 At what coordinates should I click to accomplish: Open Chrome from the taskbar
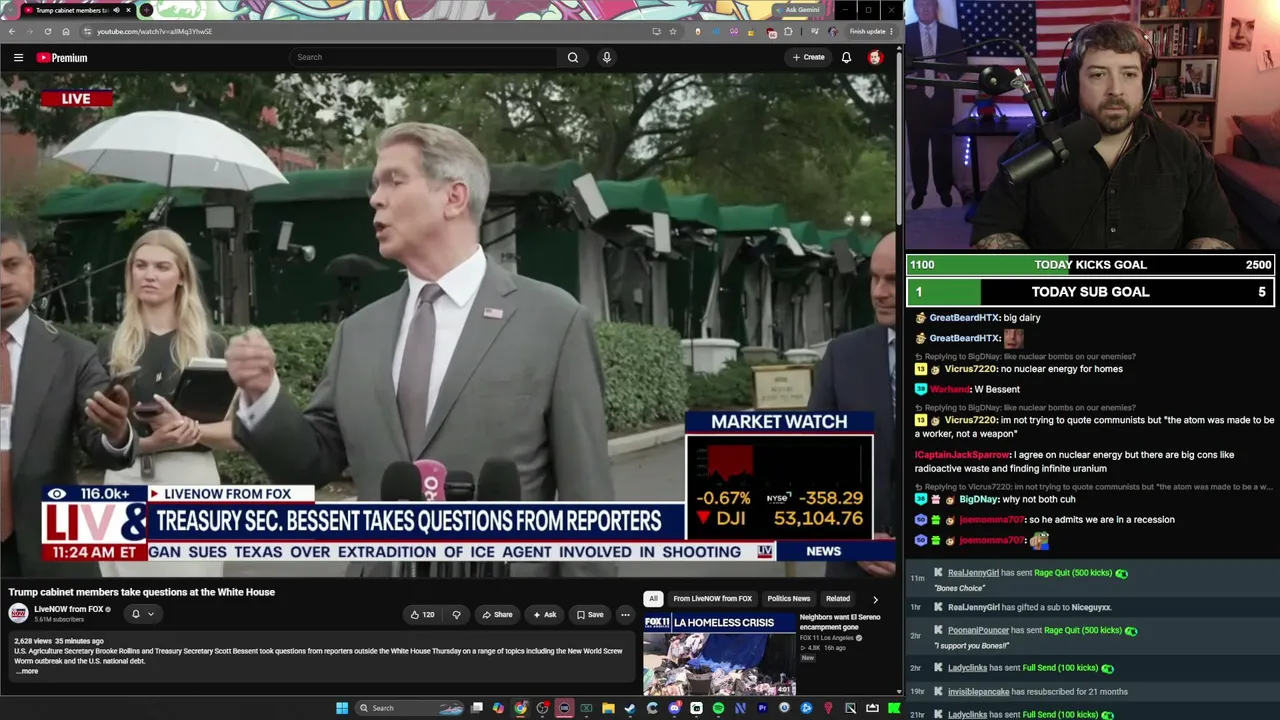520,708
